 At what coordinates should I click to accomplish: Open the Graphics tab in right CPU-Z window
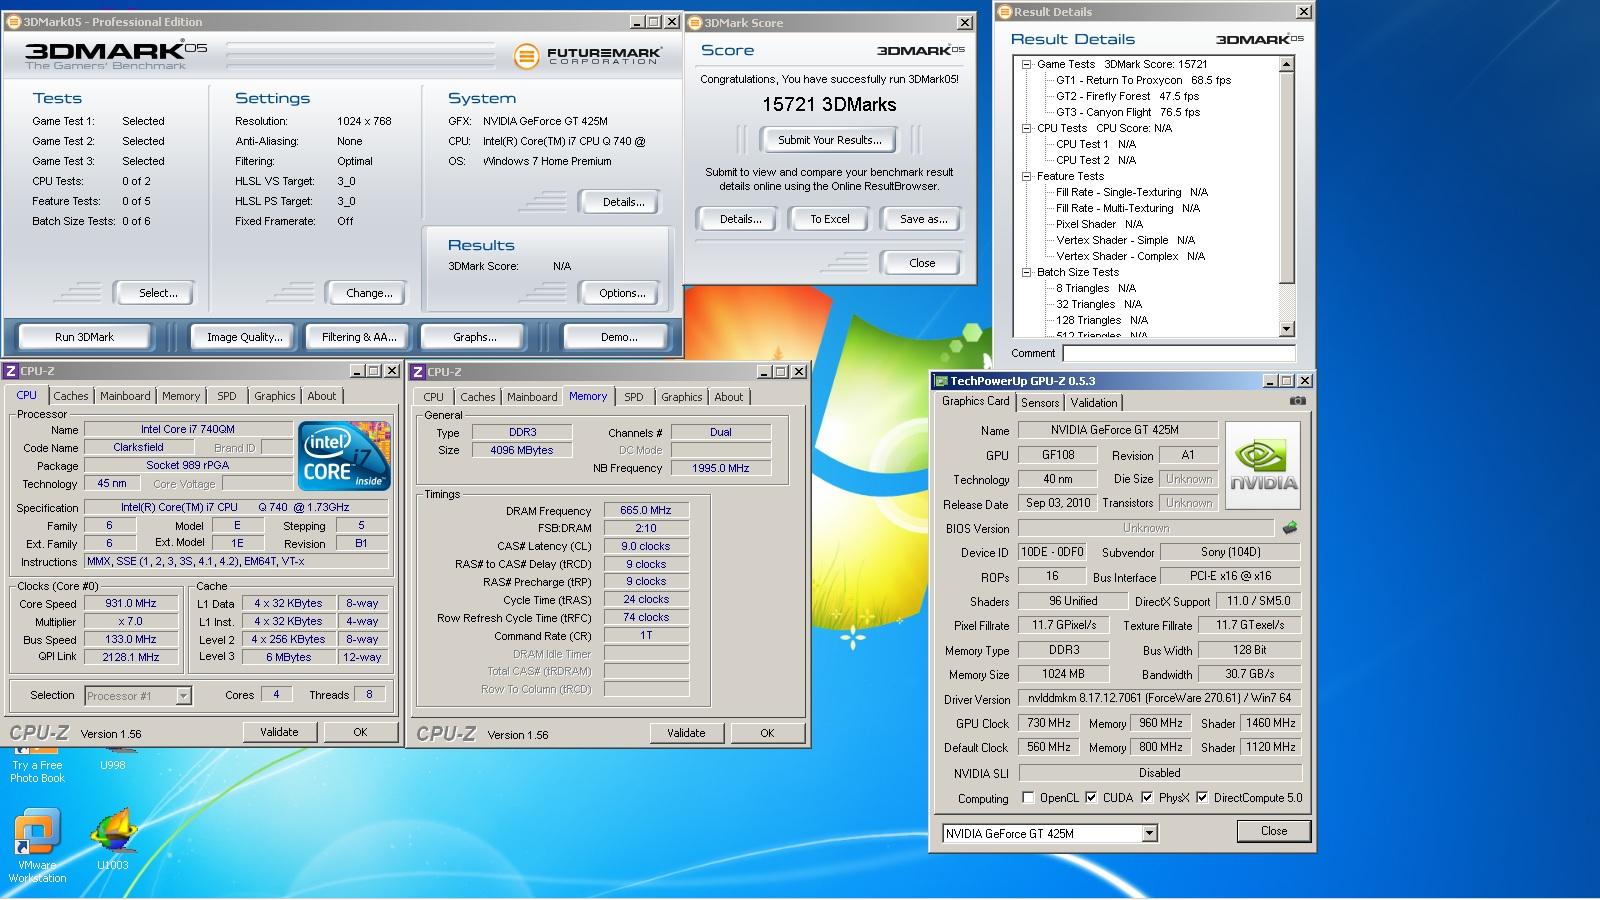(682, 397)
